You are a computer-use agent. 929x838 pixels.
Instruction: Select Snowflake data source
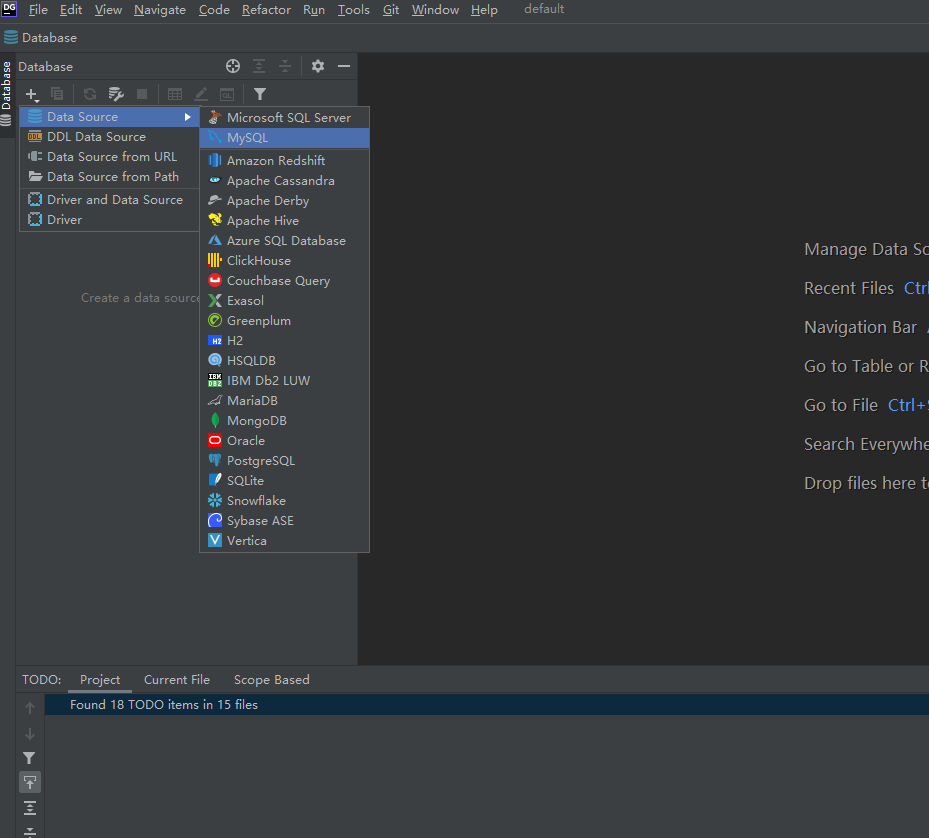[x=284, y=501]
